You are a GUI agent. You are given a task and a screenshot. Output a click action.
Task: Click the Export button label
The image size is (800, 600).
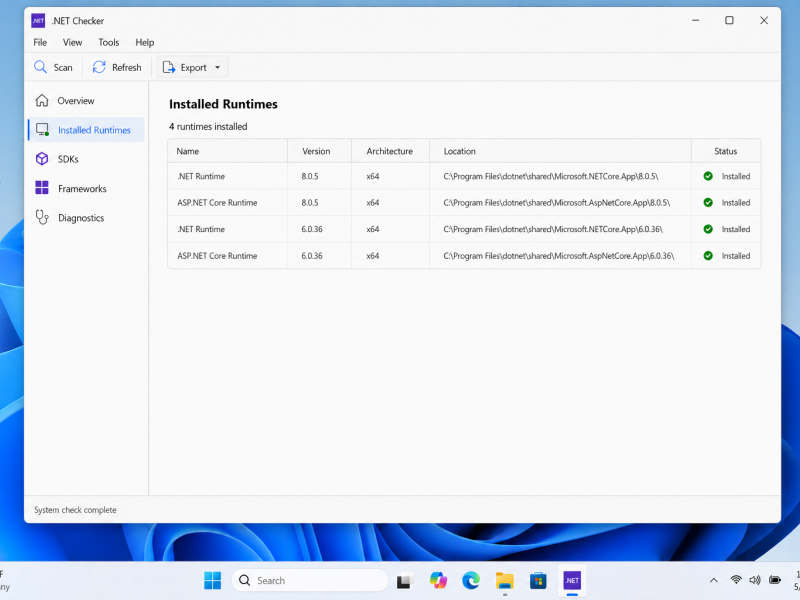pyautogui.click(x=193, y=67)
